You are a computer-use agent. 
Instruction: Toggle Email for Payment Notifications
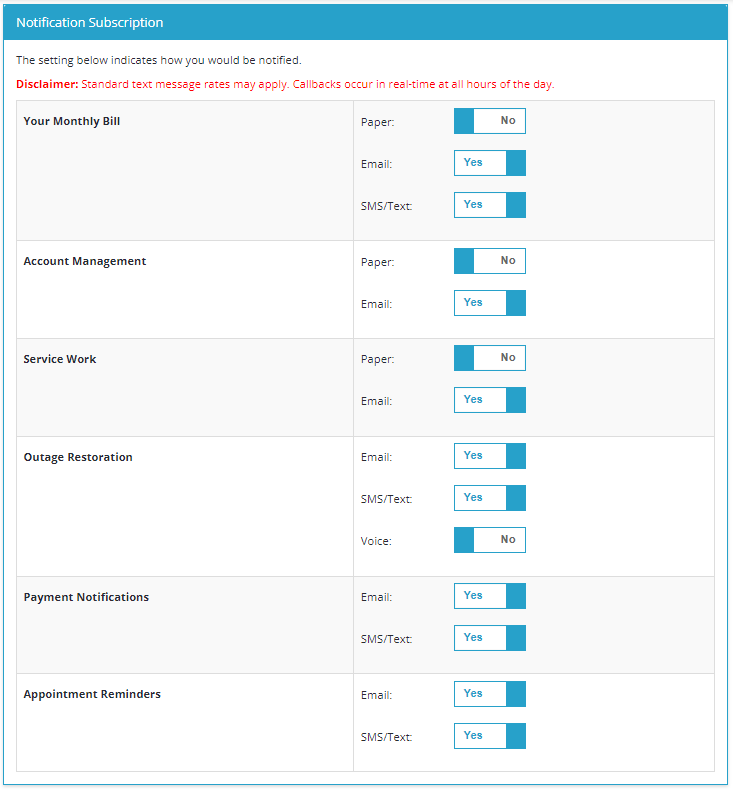(489, 596)
